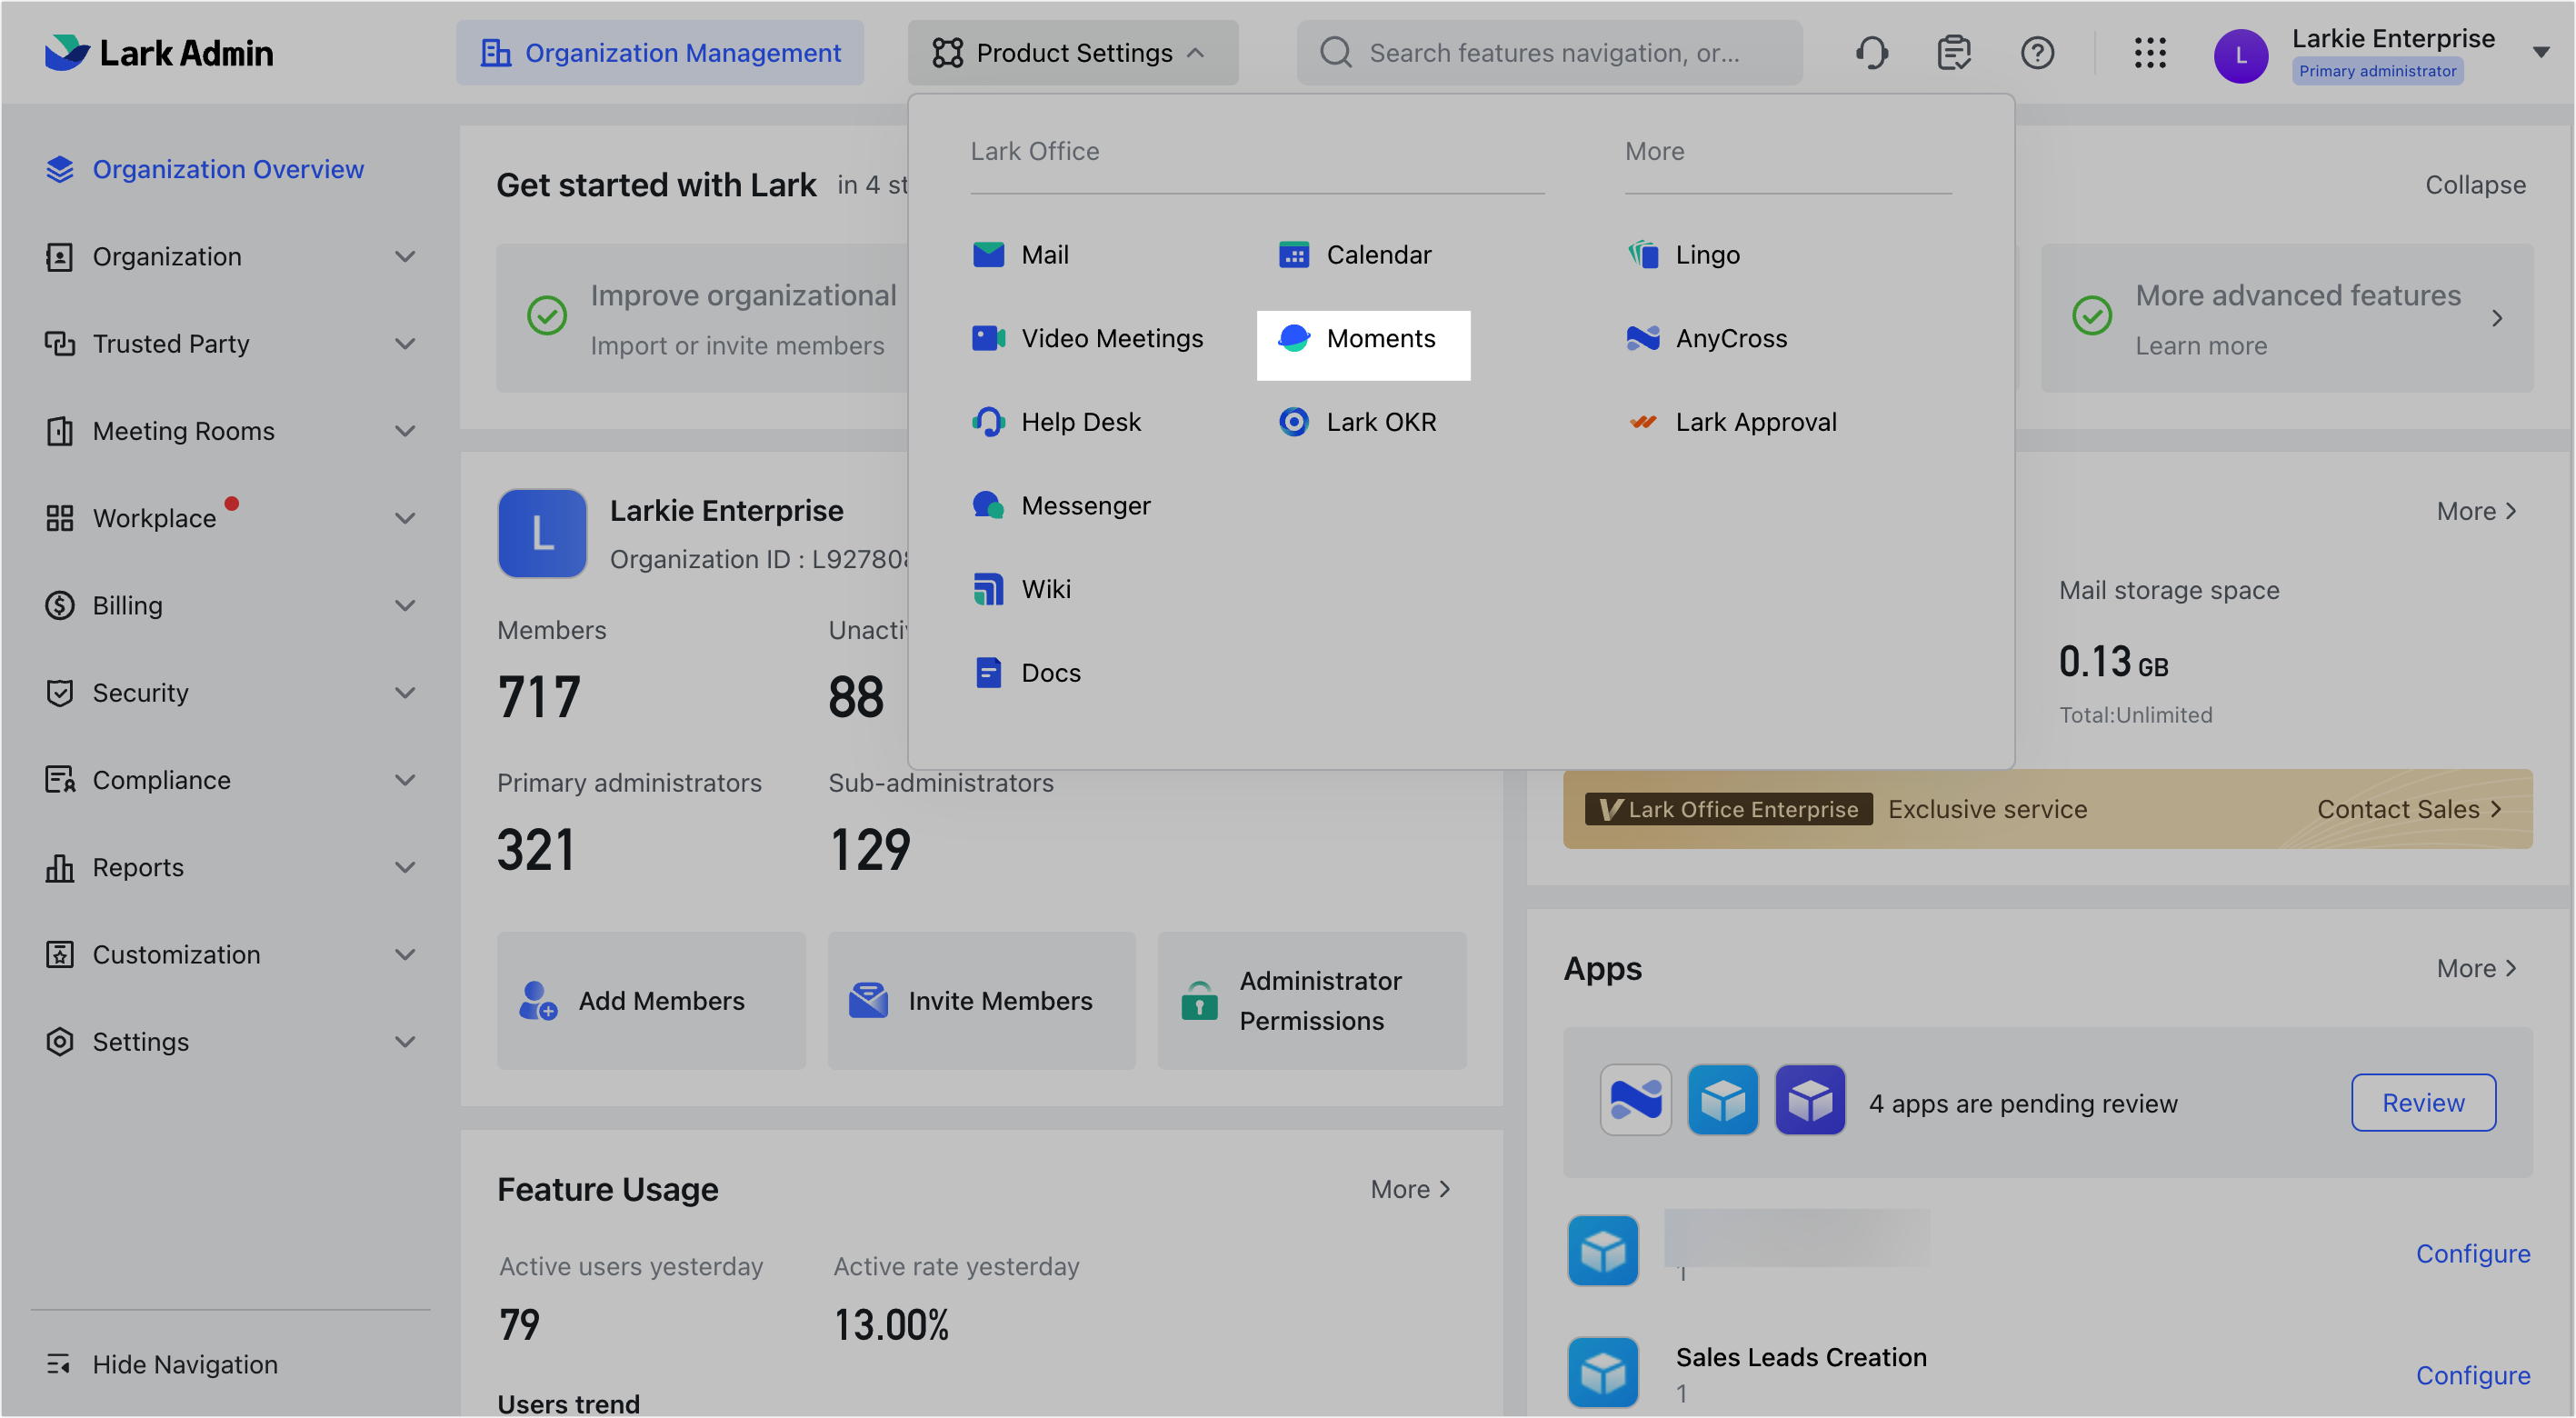Click Invite Members button

(981, 1000)
